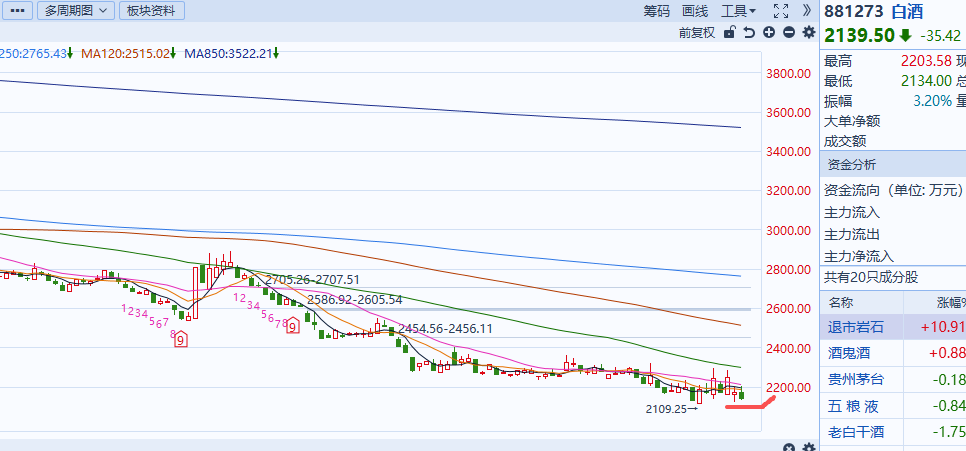Click the 2454.56-2456.11 gap label
The height and width of the screenshot is (451, 966).
coord(445,328)
